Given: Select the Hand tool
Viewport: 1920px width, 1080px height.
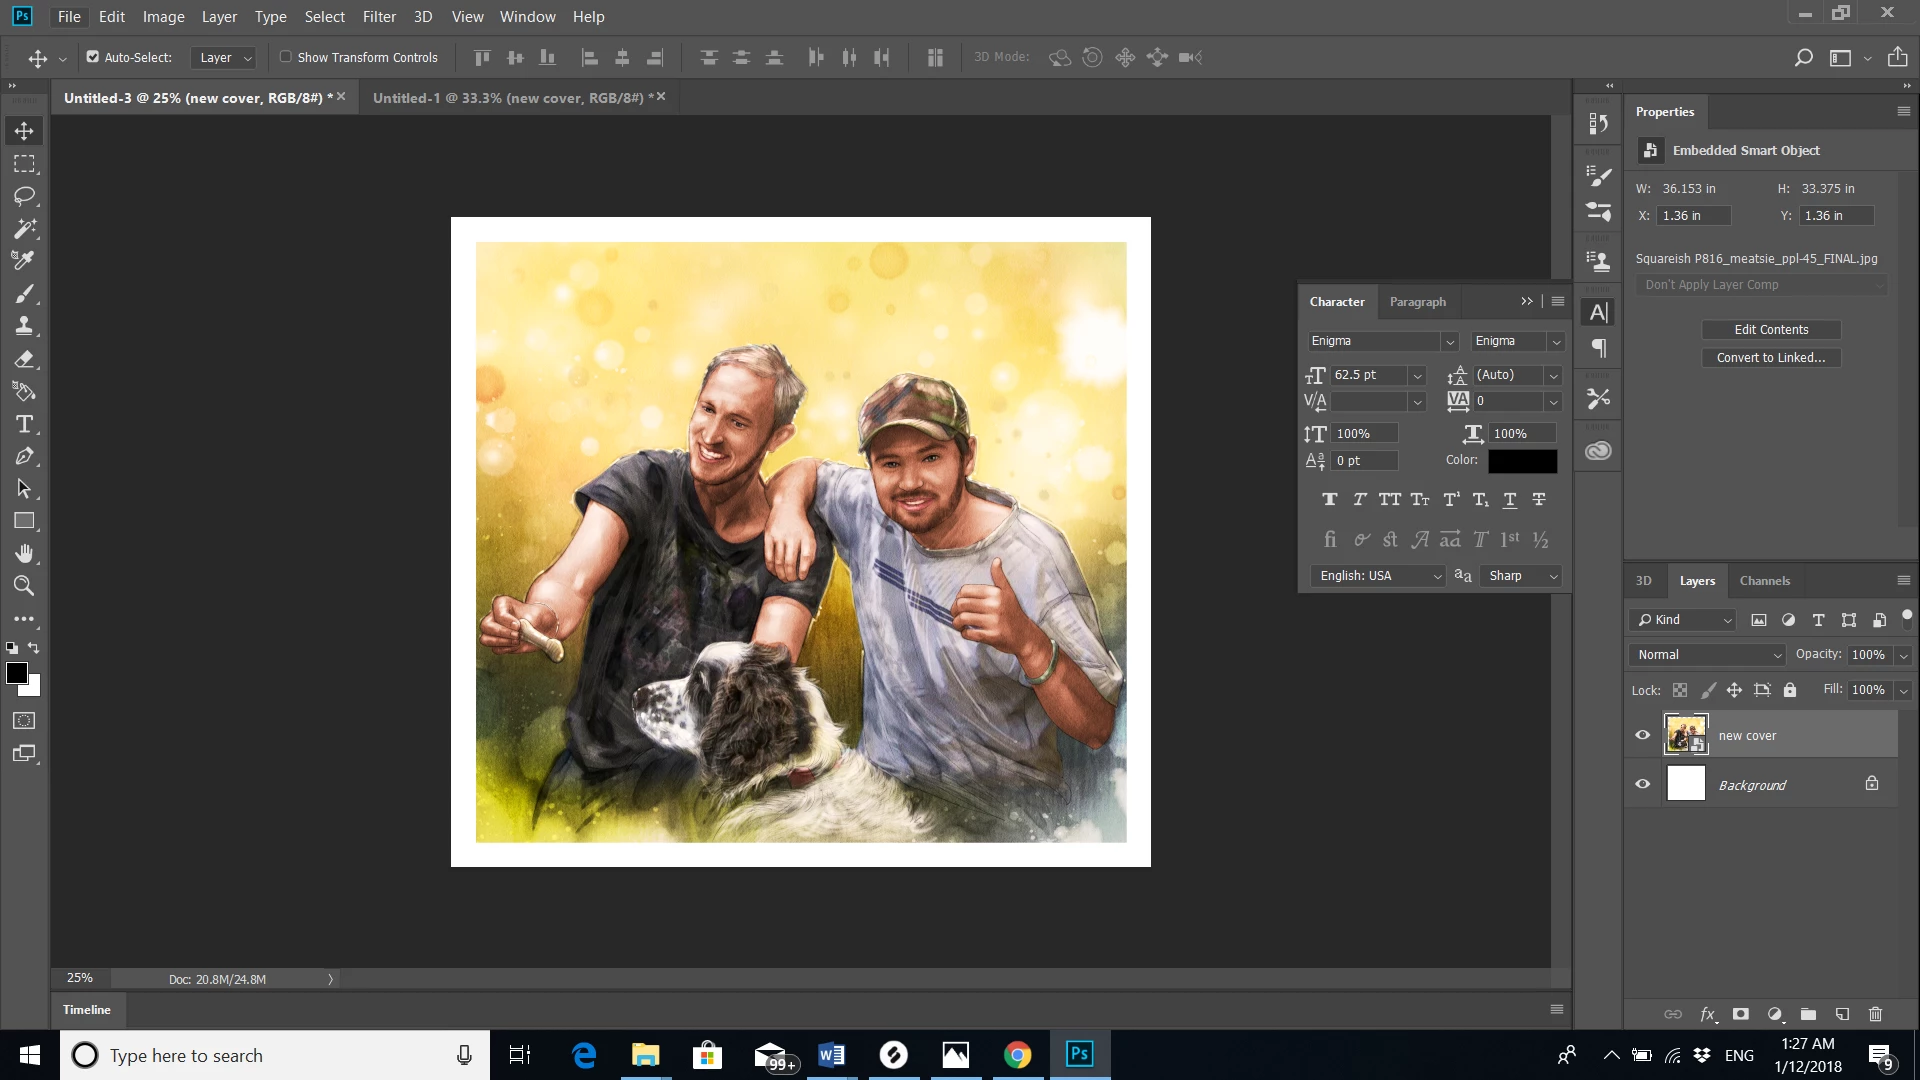Looking at the screenshot, I should click(24, 553).
